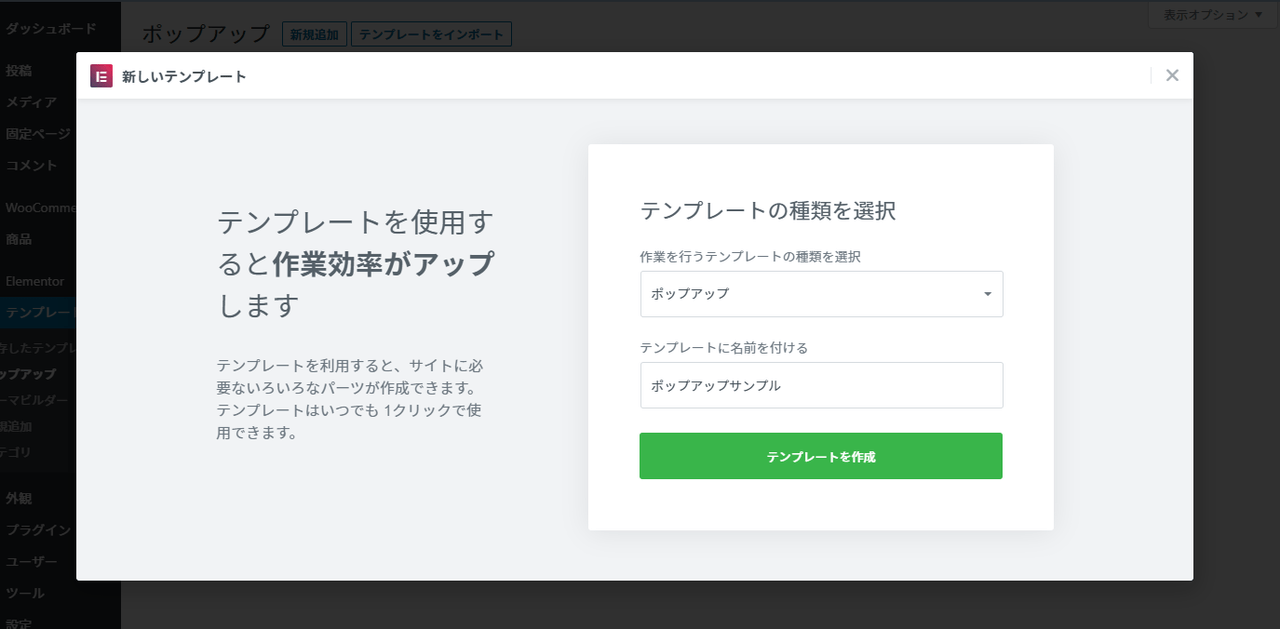This screenshot has height=629, width=1280.
Task: Open メディア in the admin sidebar
Action: click(31, 102)
